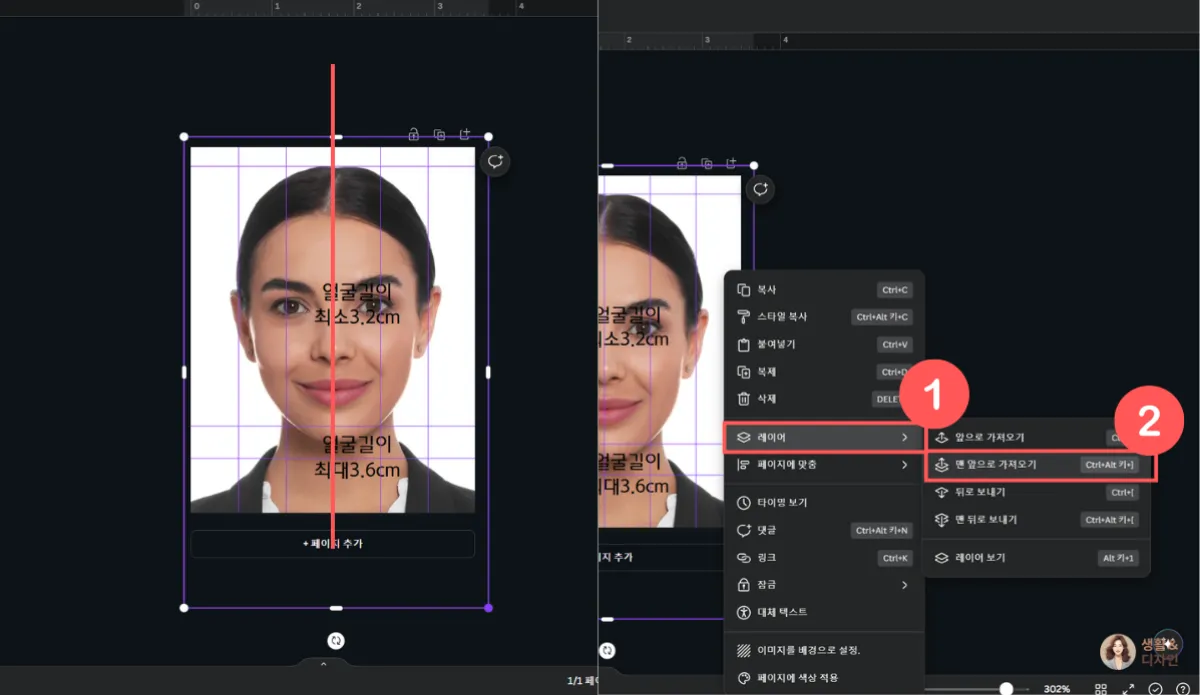The width and height of the screenshot is (1200, 695).
Task: Choose 복제 (Duplicate) in the context menu
Action: tap(824, 371)
